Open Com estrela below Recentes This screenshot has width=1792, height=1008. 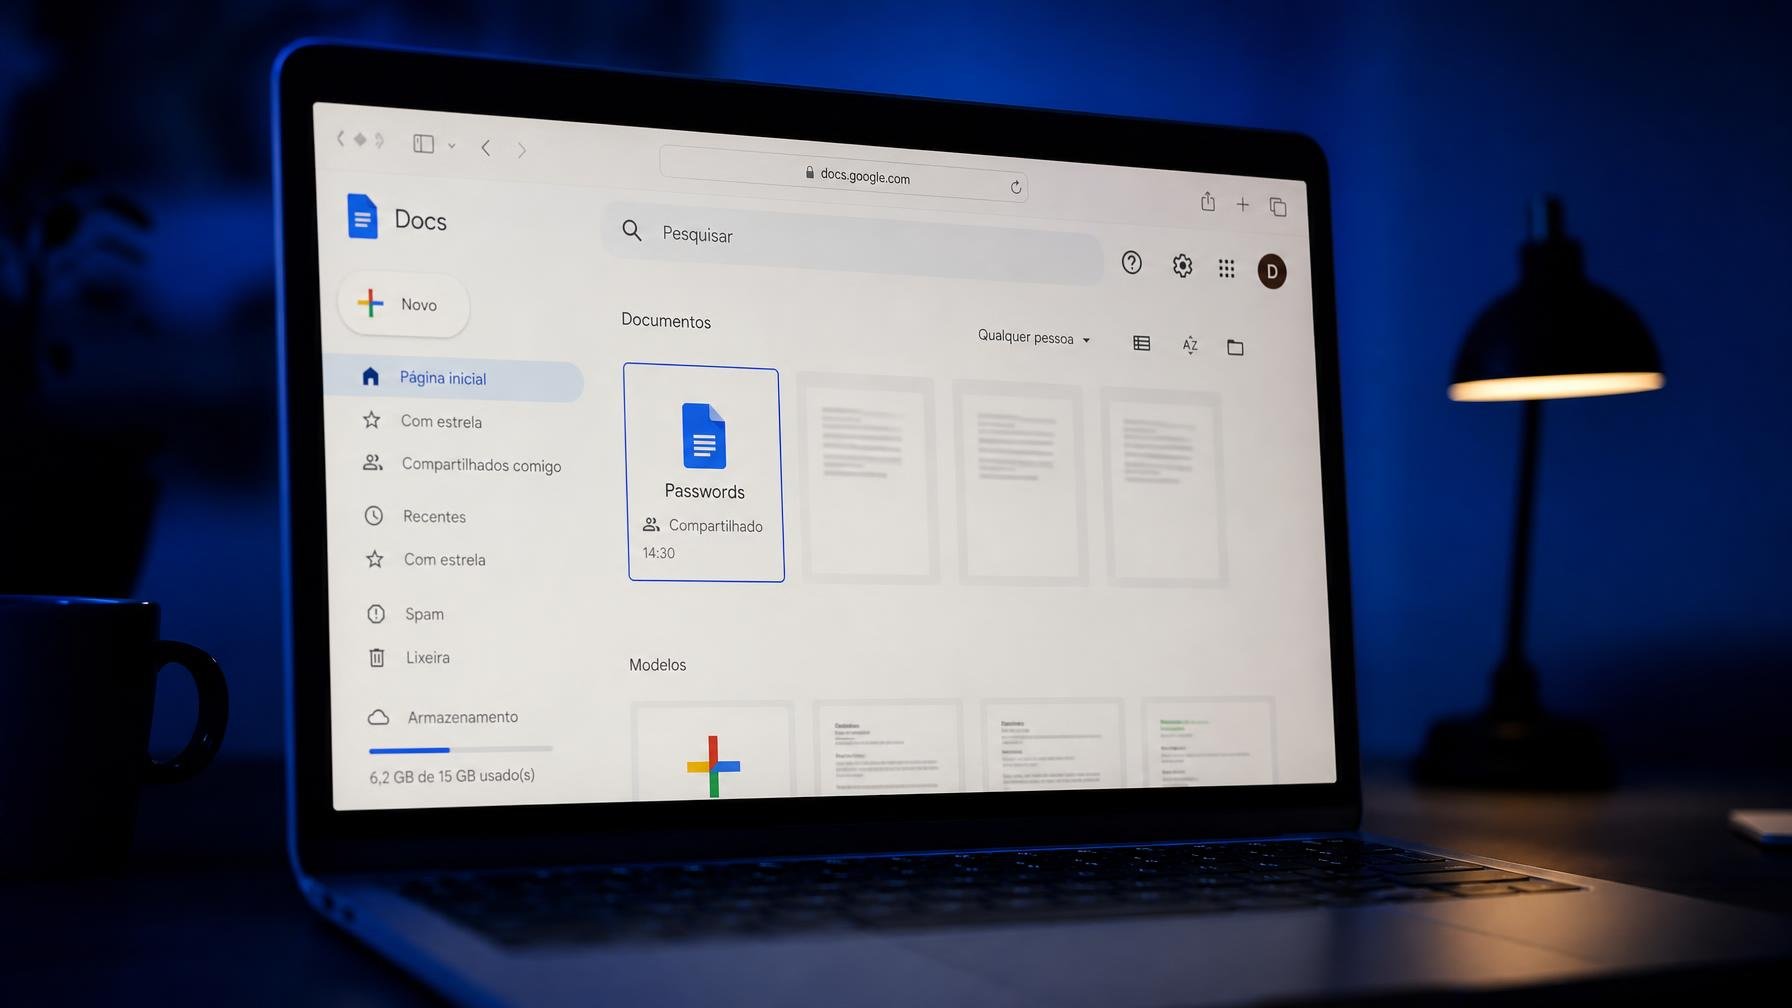pyautogui.click(x=426, y=559)
